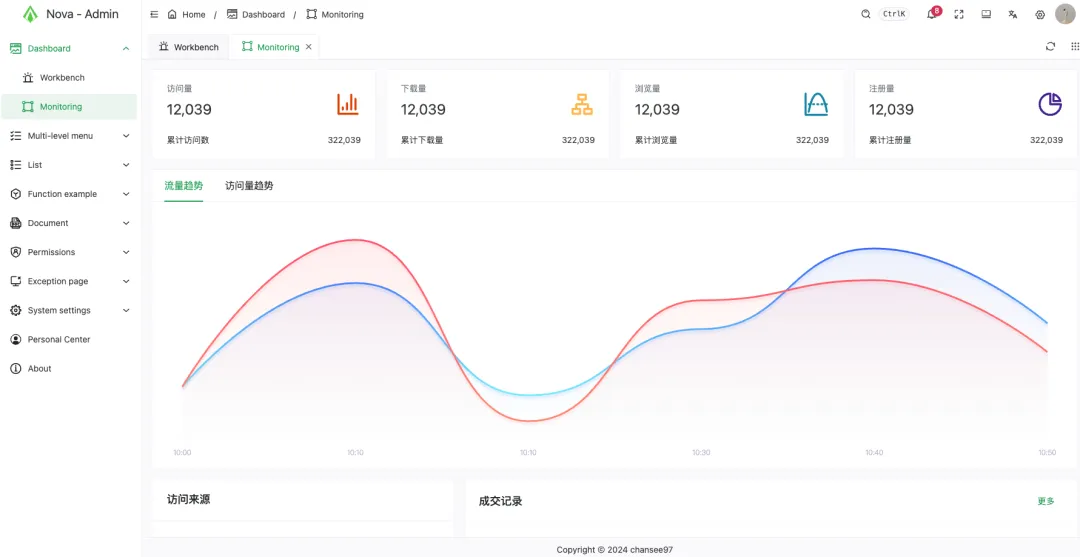Click the 10:30 axis label
This screenshot has width=1080, height=557.
point(701,452)
